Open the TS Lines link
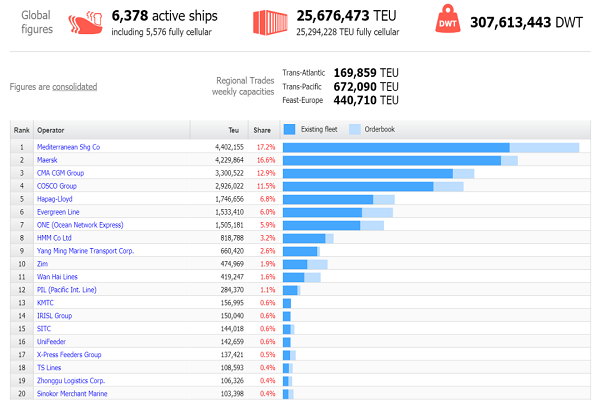600x400 pixels. click(x=49, y=368)
